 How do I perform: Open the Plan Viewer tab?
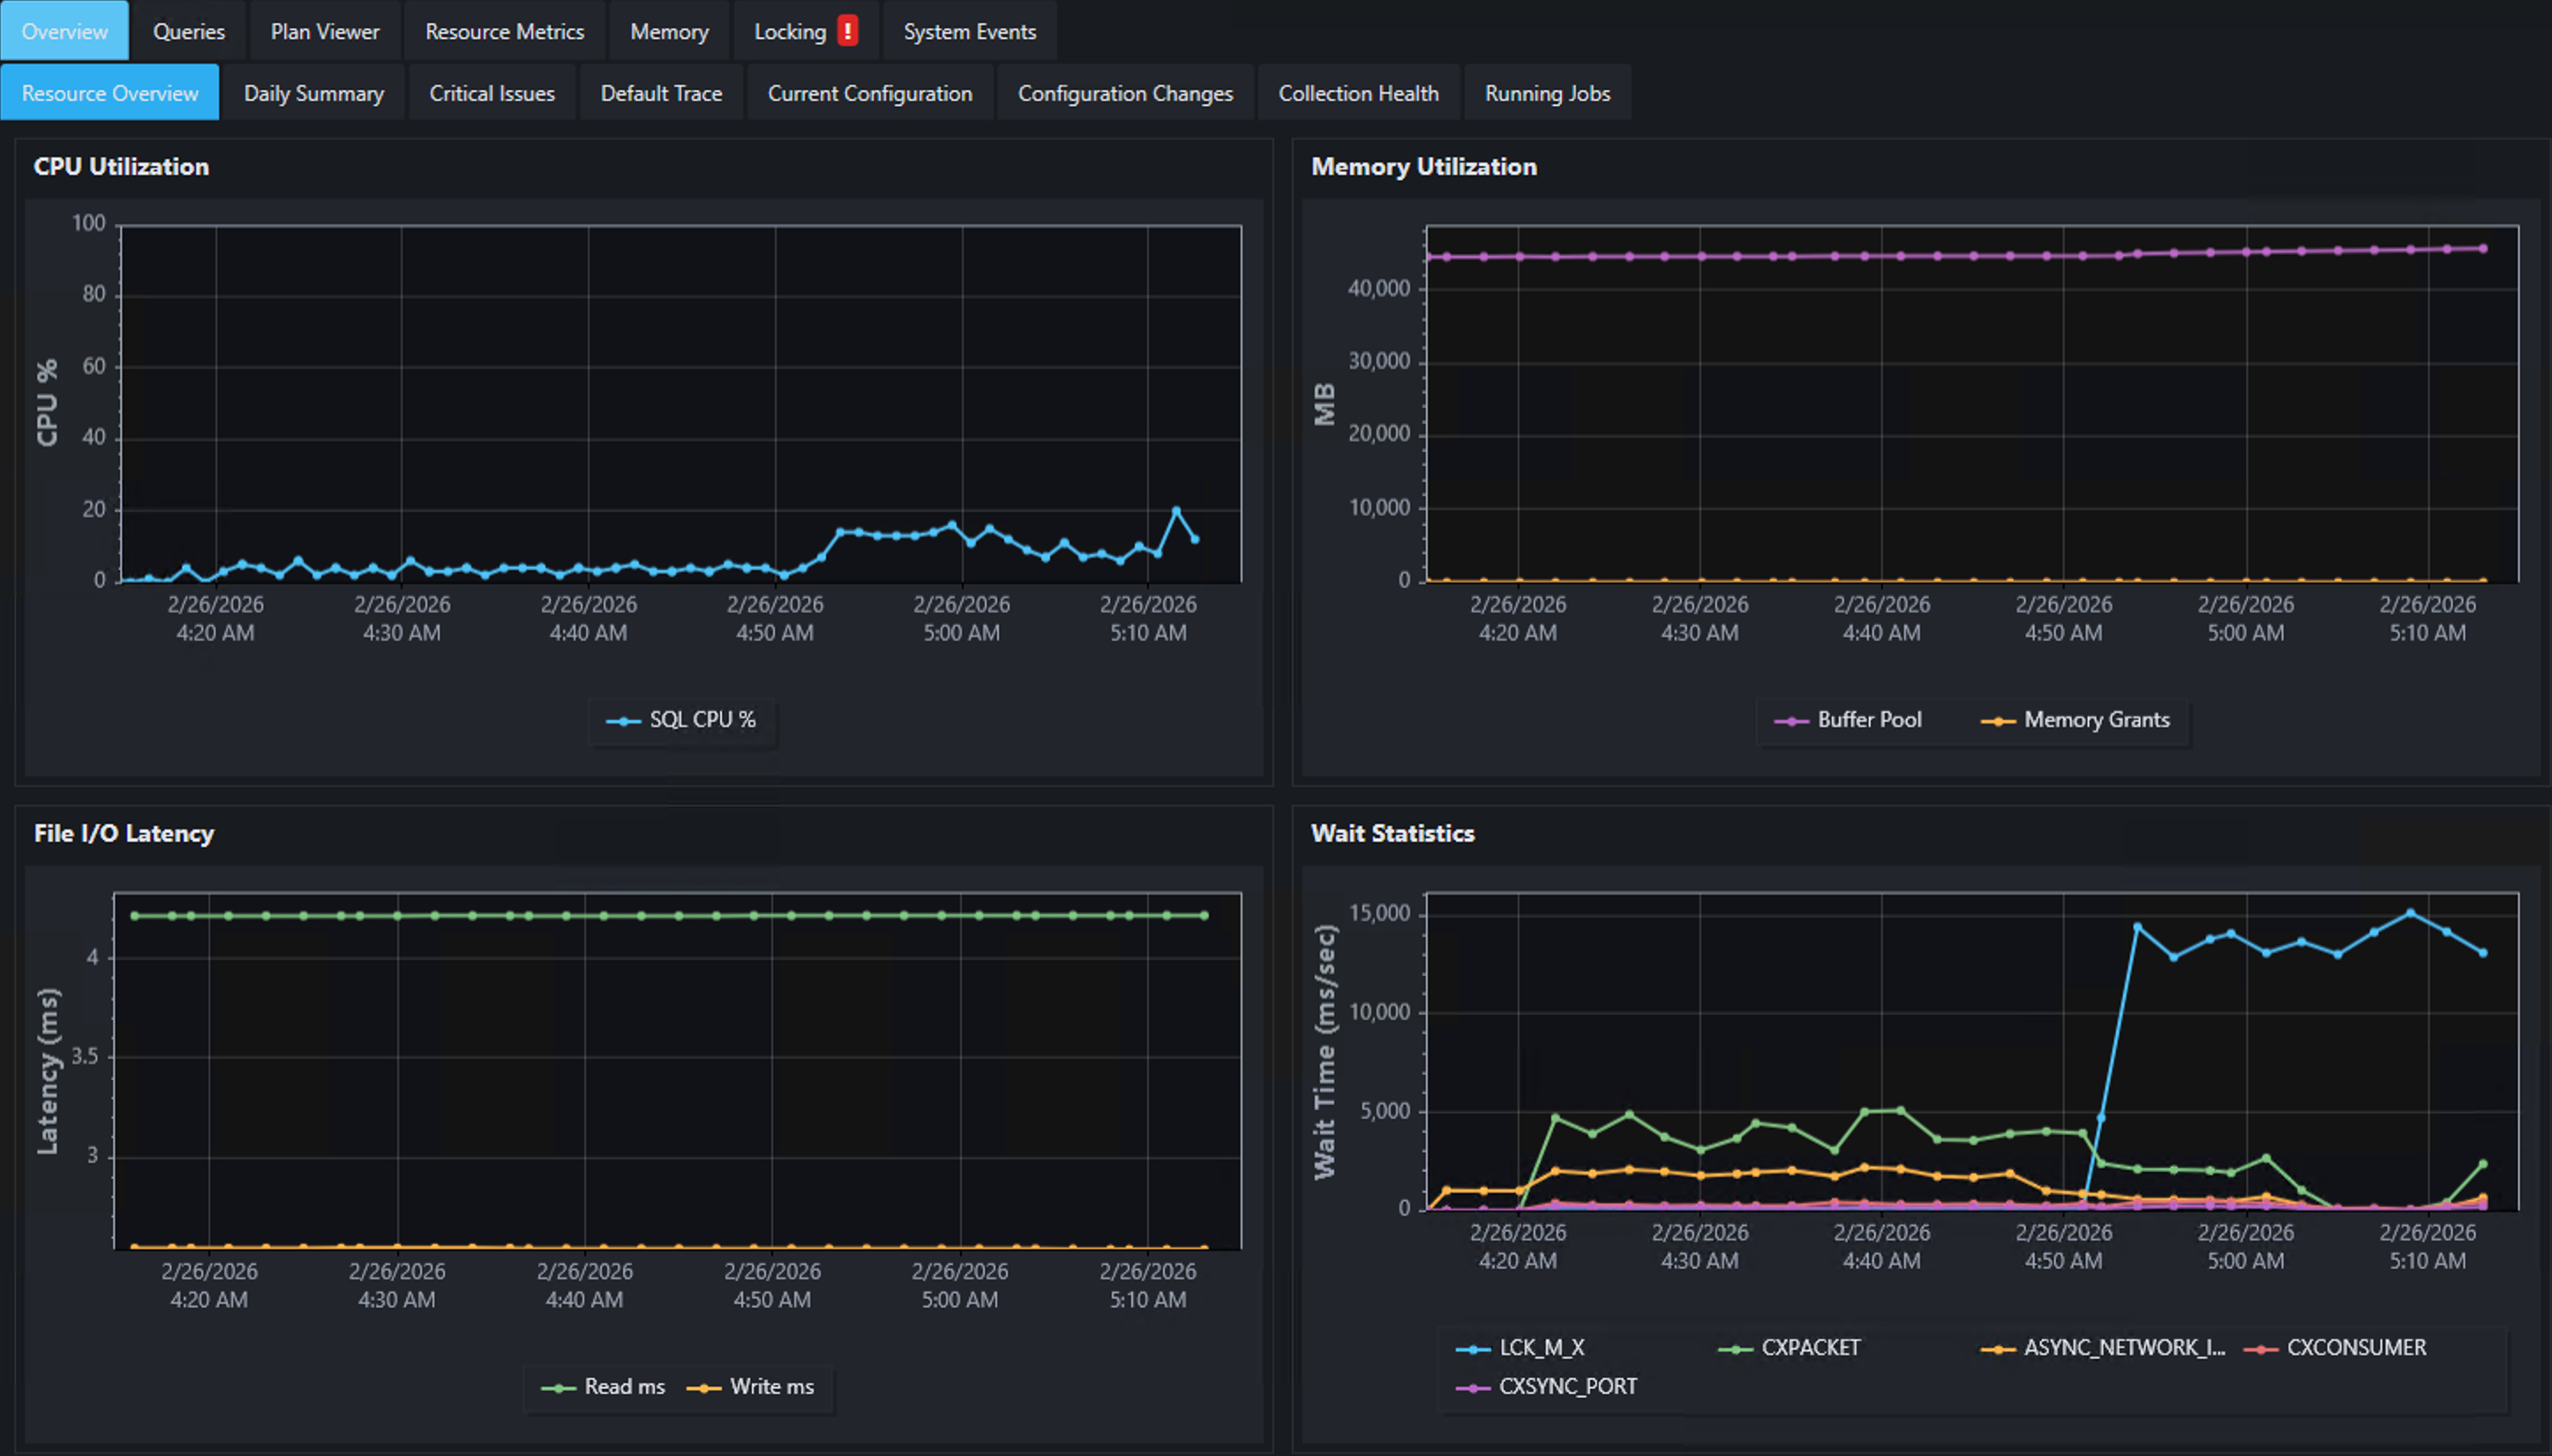pyautogui.click(x=324, y=30)
